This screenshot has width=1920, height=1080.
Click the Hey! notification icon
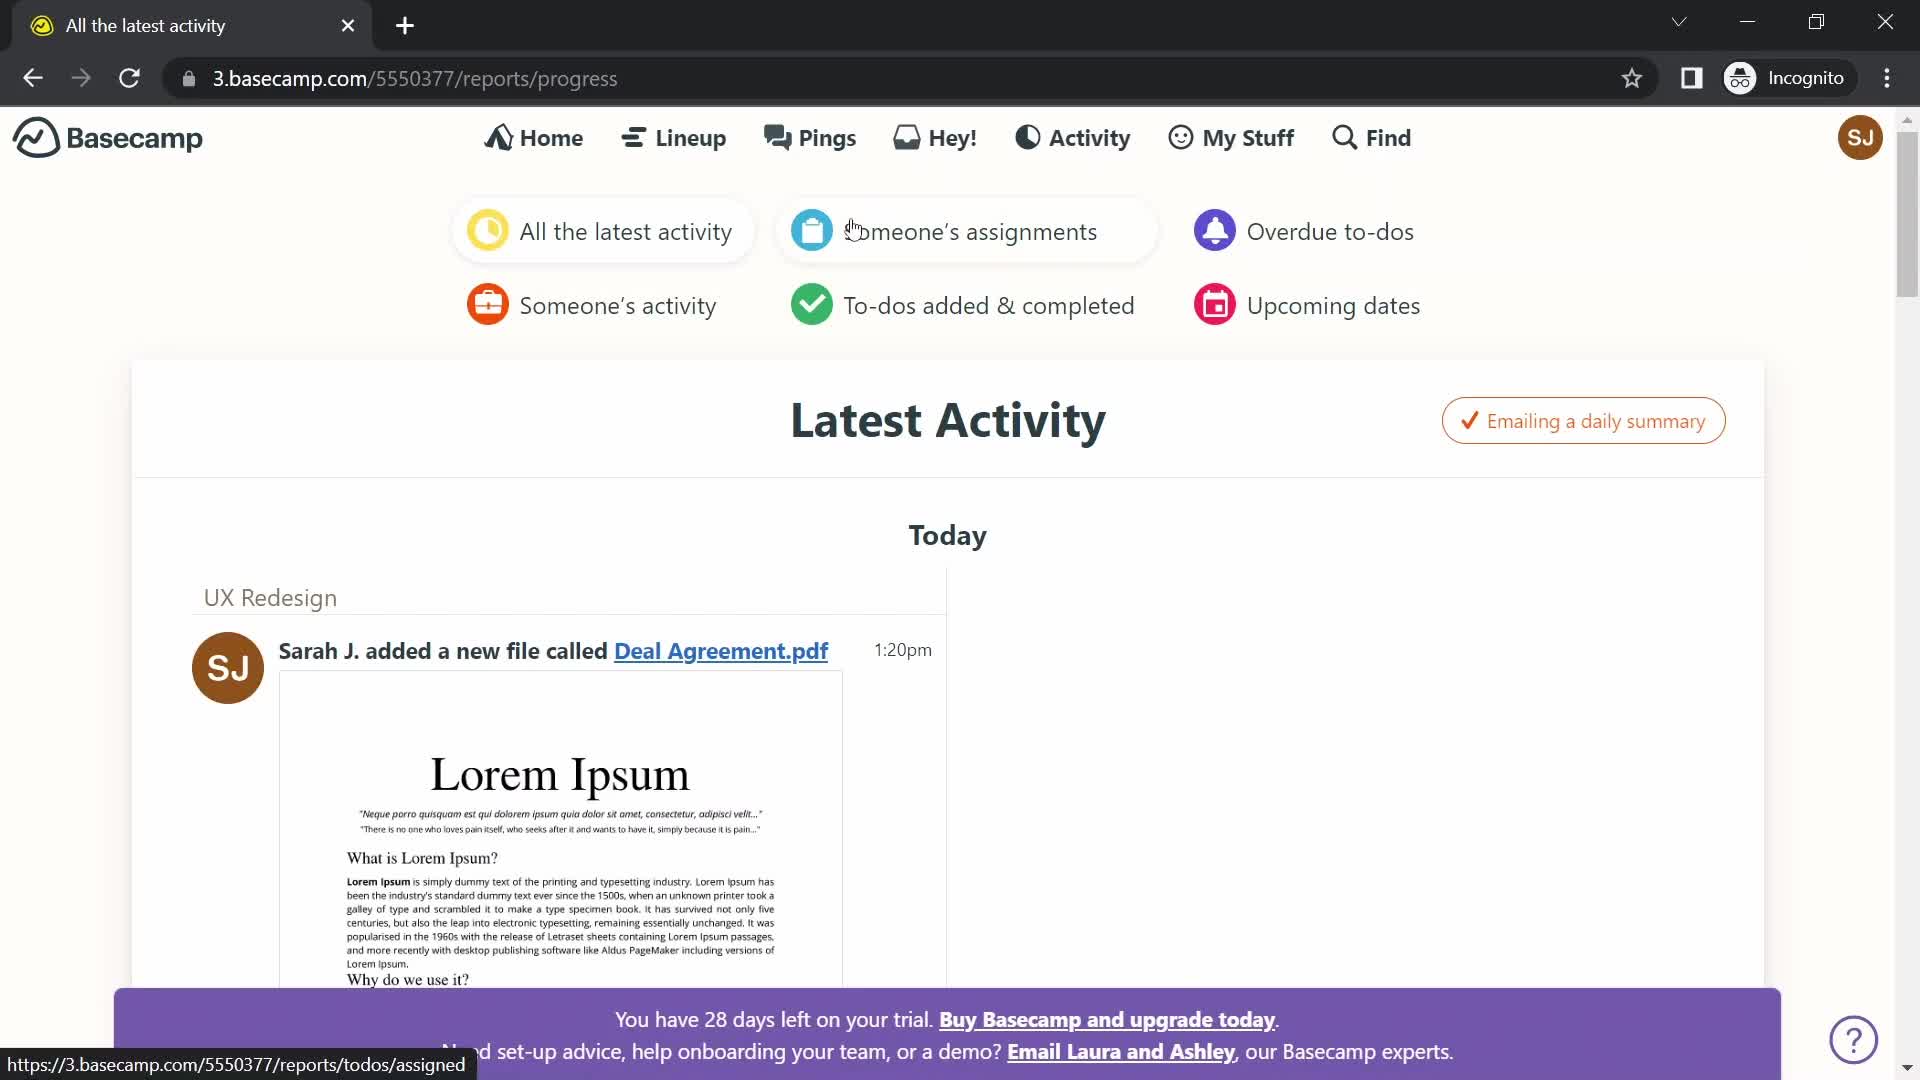pyautogui.click(x=936, y=137)
